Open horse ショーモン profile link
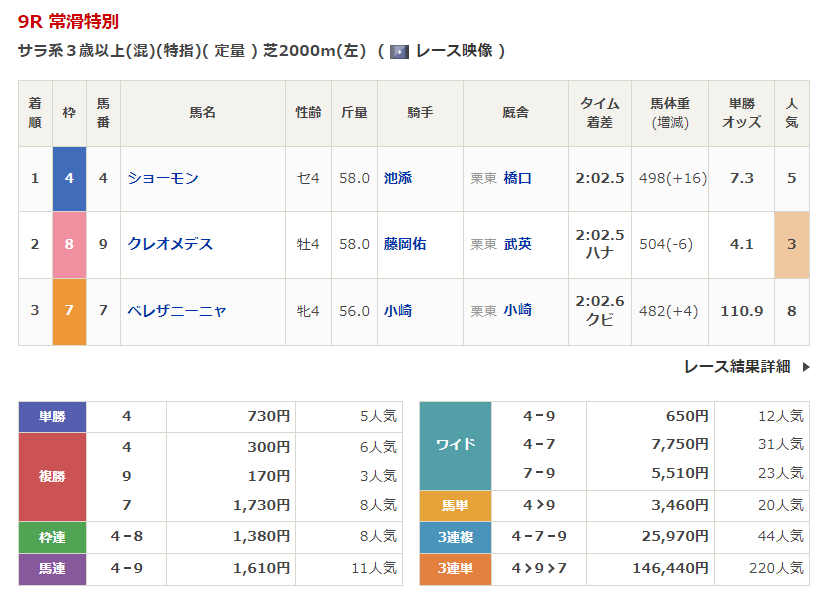The width and height of the screenshot is (828, 594). click(163, 178)
